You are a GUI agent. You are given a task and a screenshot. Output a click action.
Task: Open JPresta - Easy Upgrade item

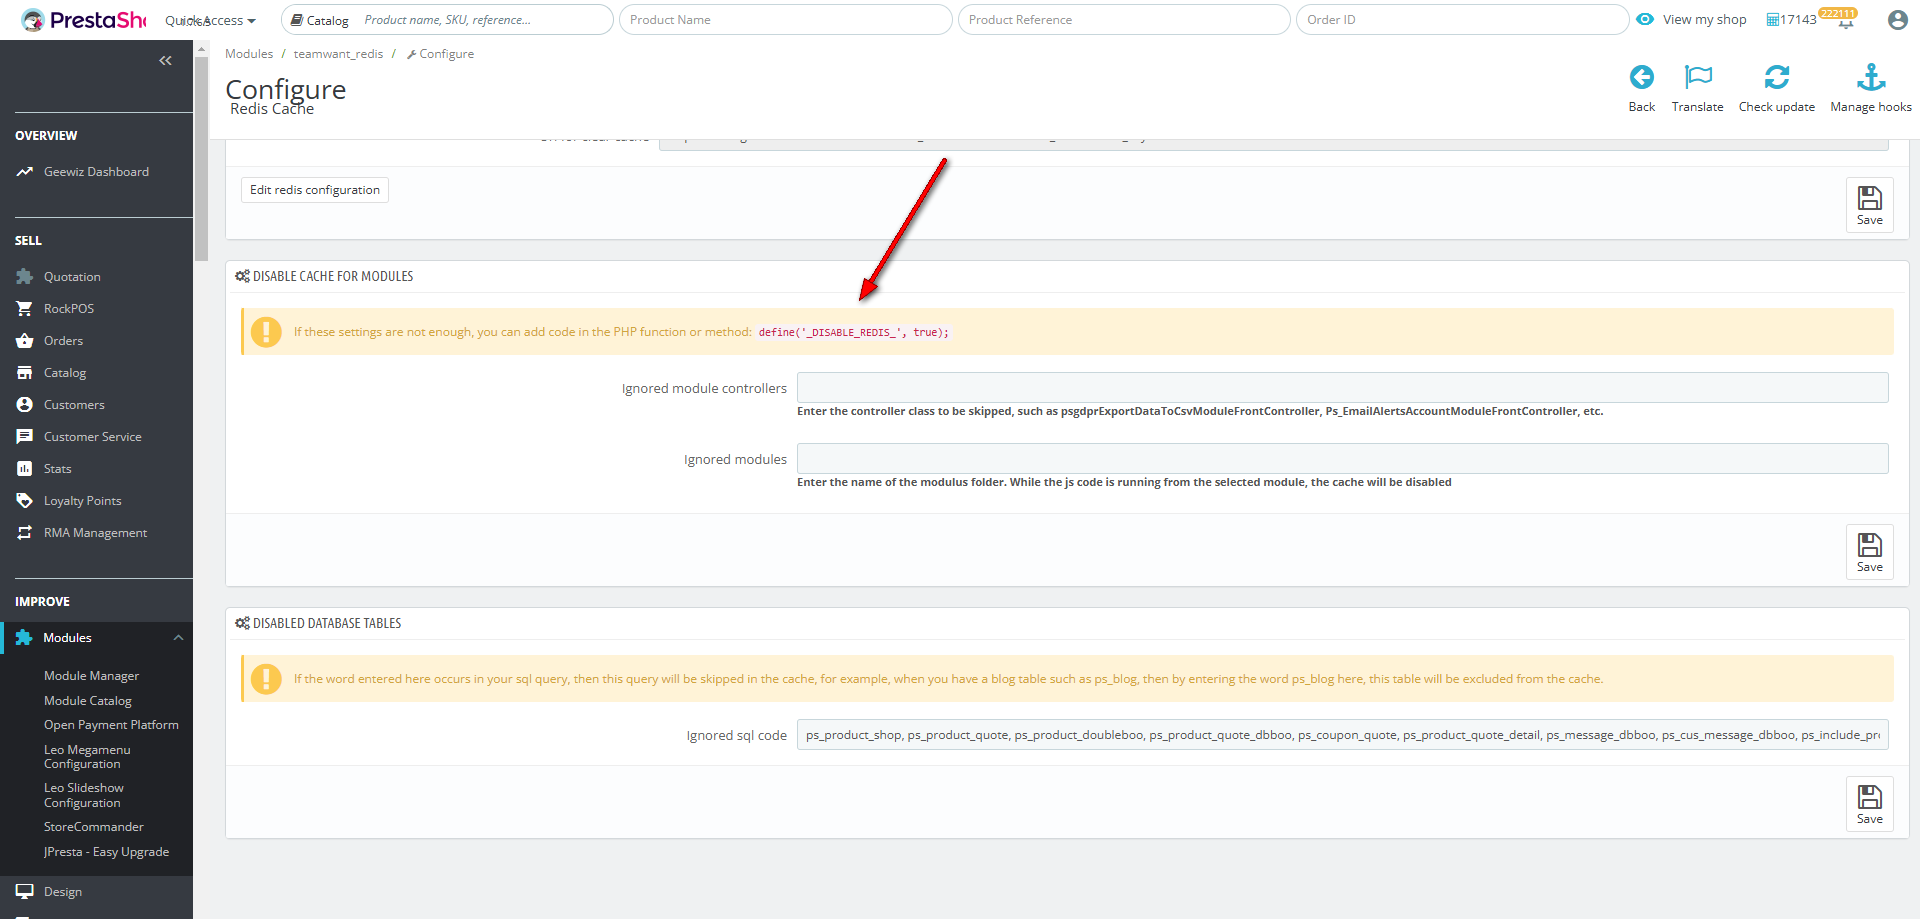click(x=106, y=852)
